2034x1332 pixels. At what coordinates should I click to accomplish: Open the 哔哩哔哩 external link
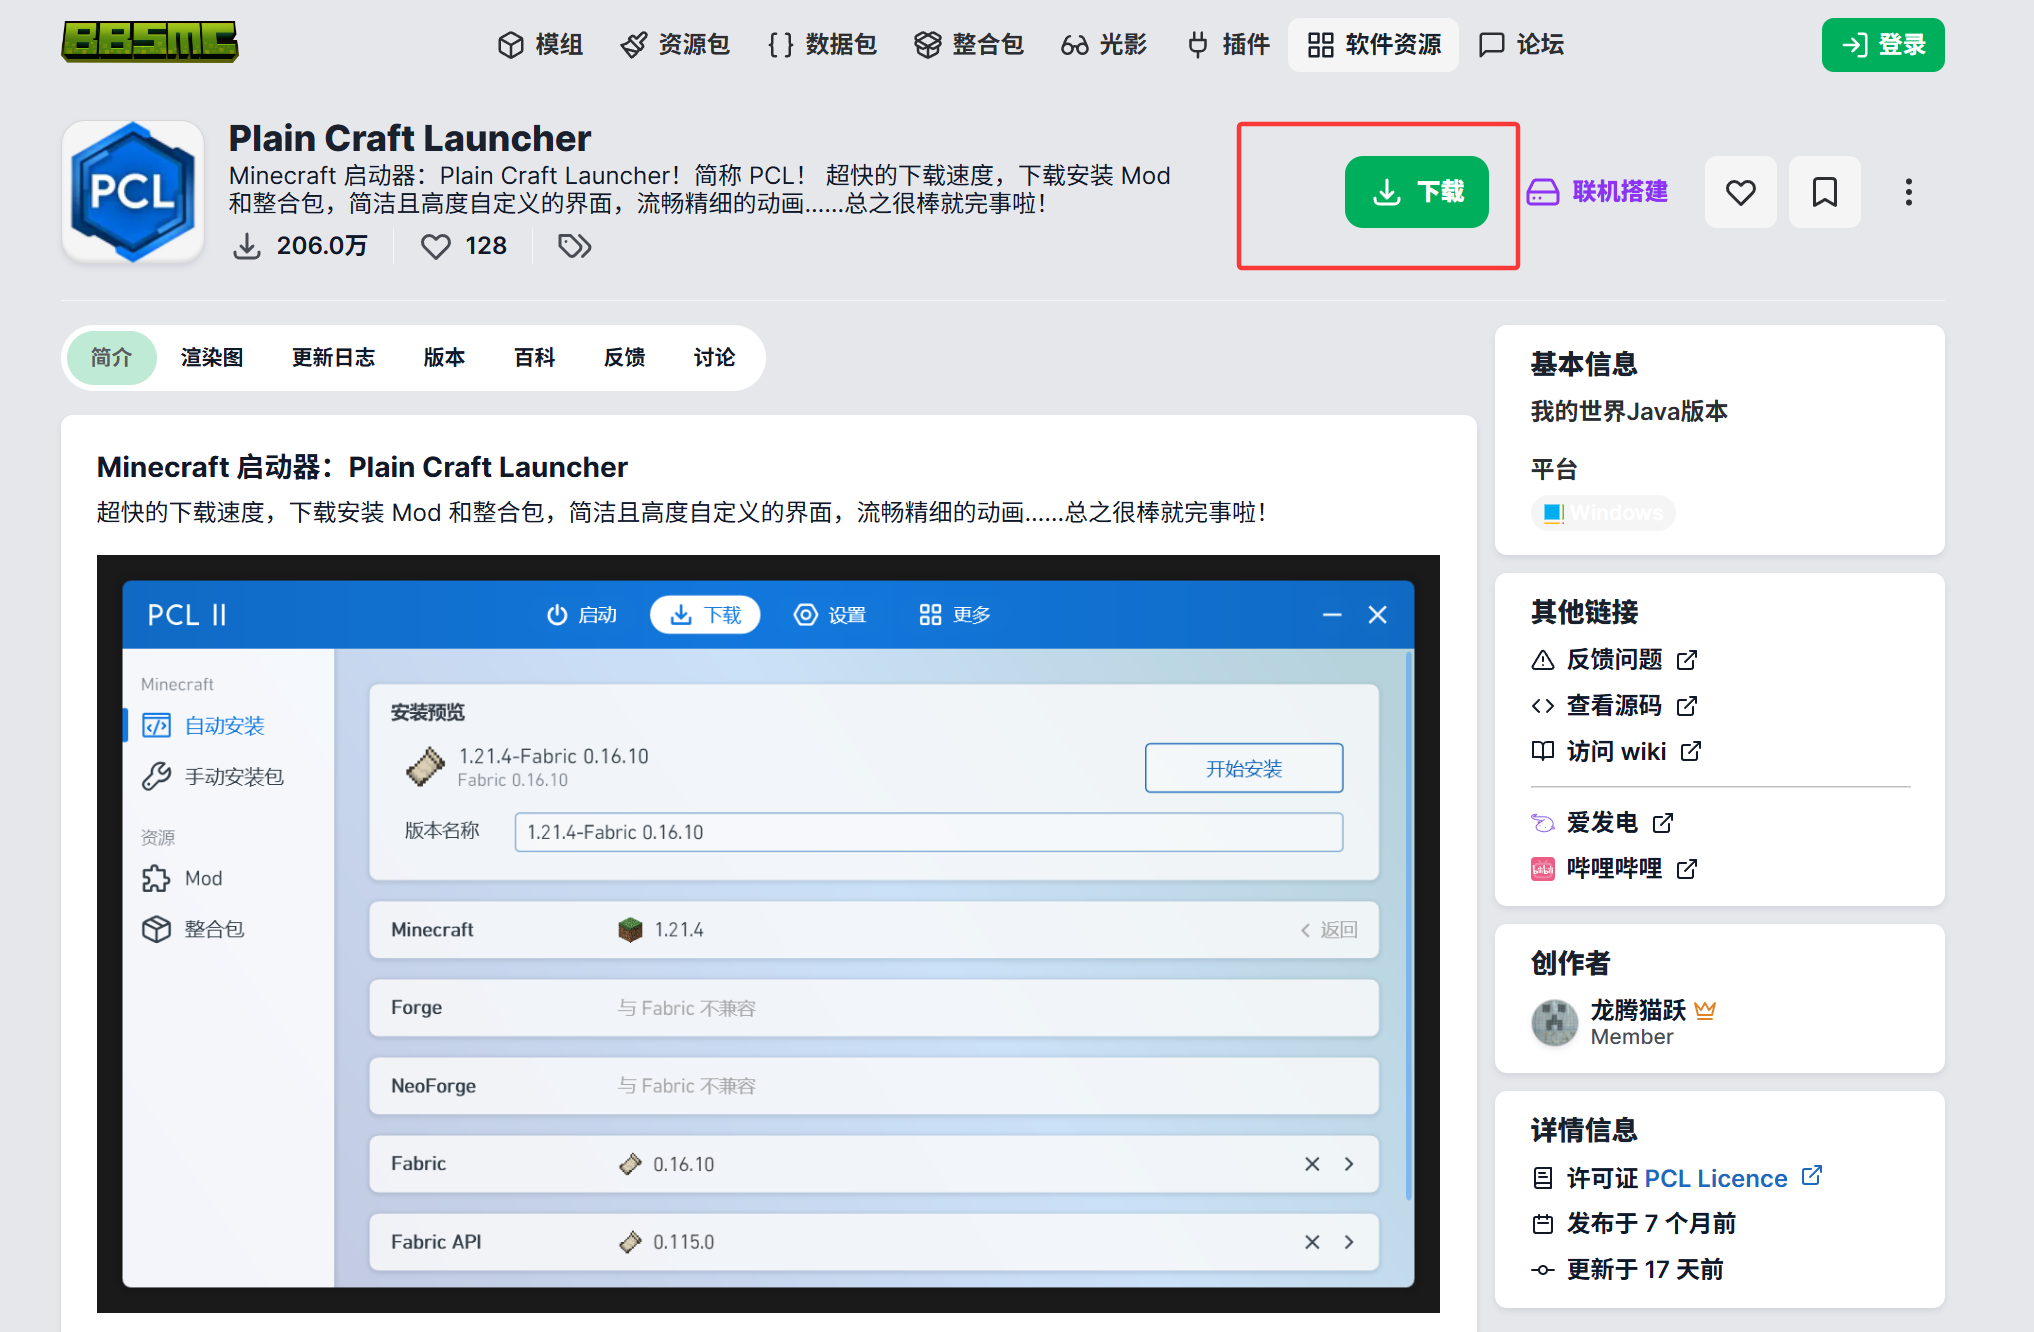1614,869
